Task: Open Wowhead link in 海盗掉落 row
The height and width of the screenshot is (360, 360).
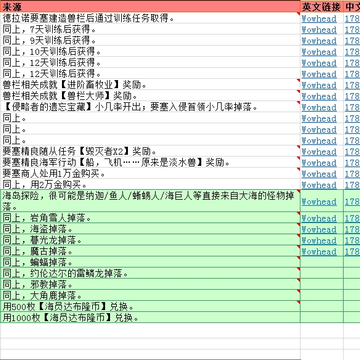Action: (319, 229)
